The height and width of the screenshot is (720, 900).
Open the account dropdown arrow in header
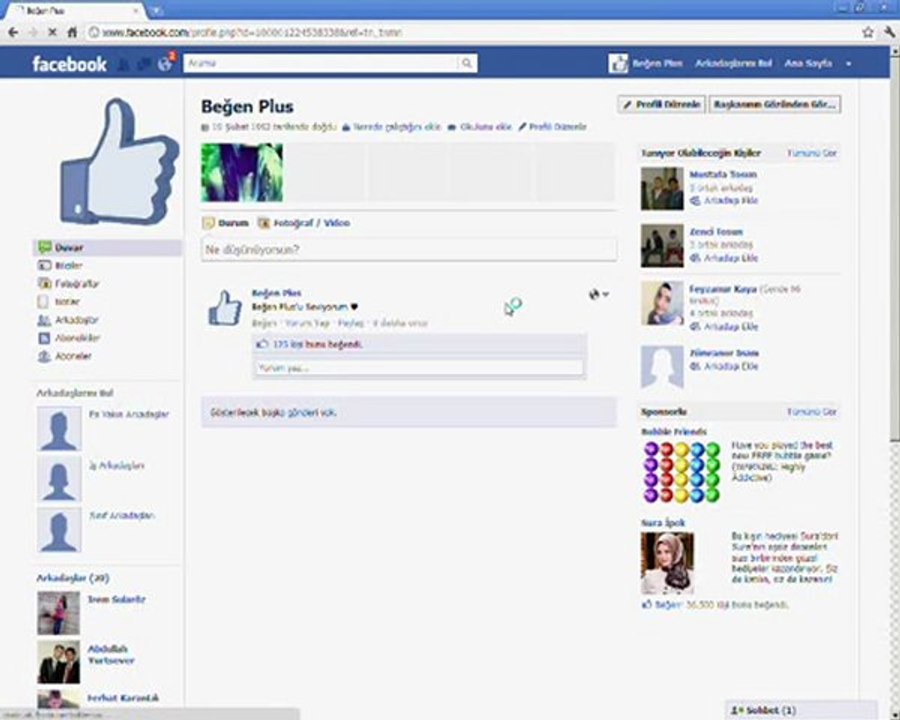pyautogui.click(x=849, y=64)
